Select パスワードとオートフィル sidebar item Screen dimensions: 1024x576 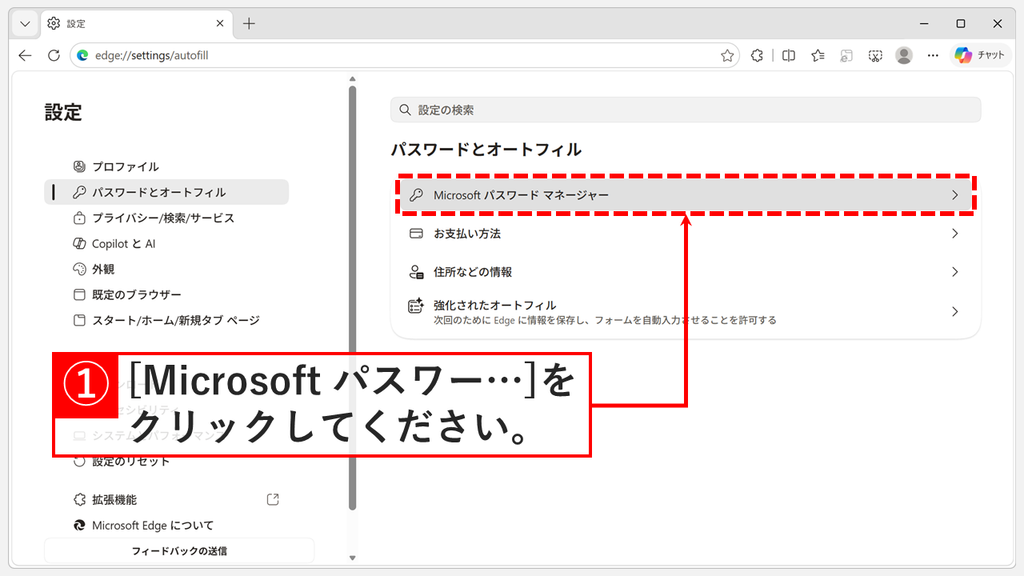(167, 192)
